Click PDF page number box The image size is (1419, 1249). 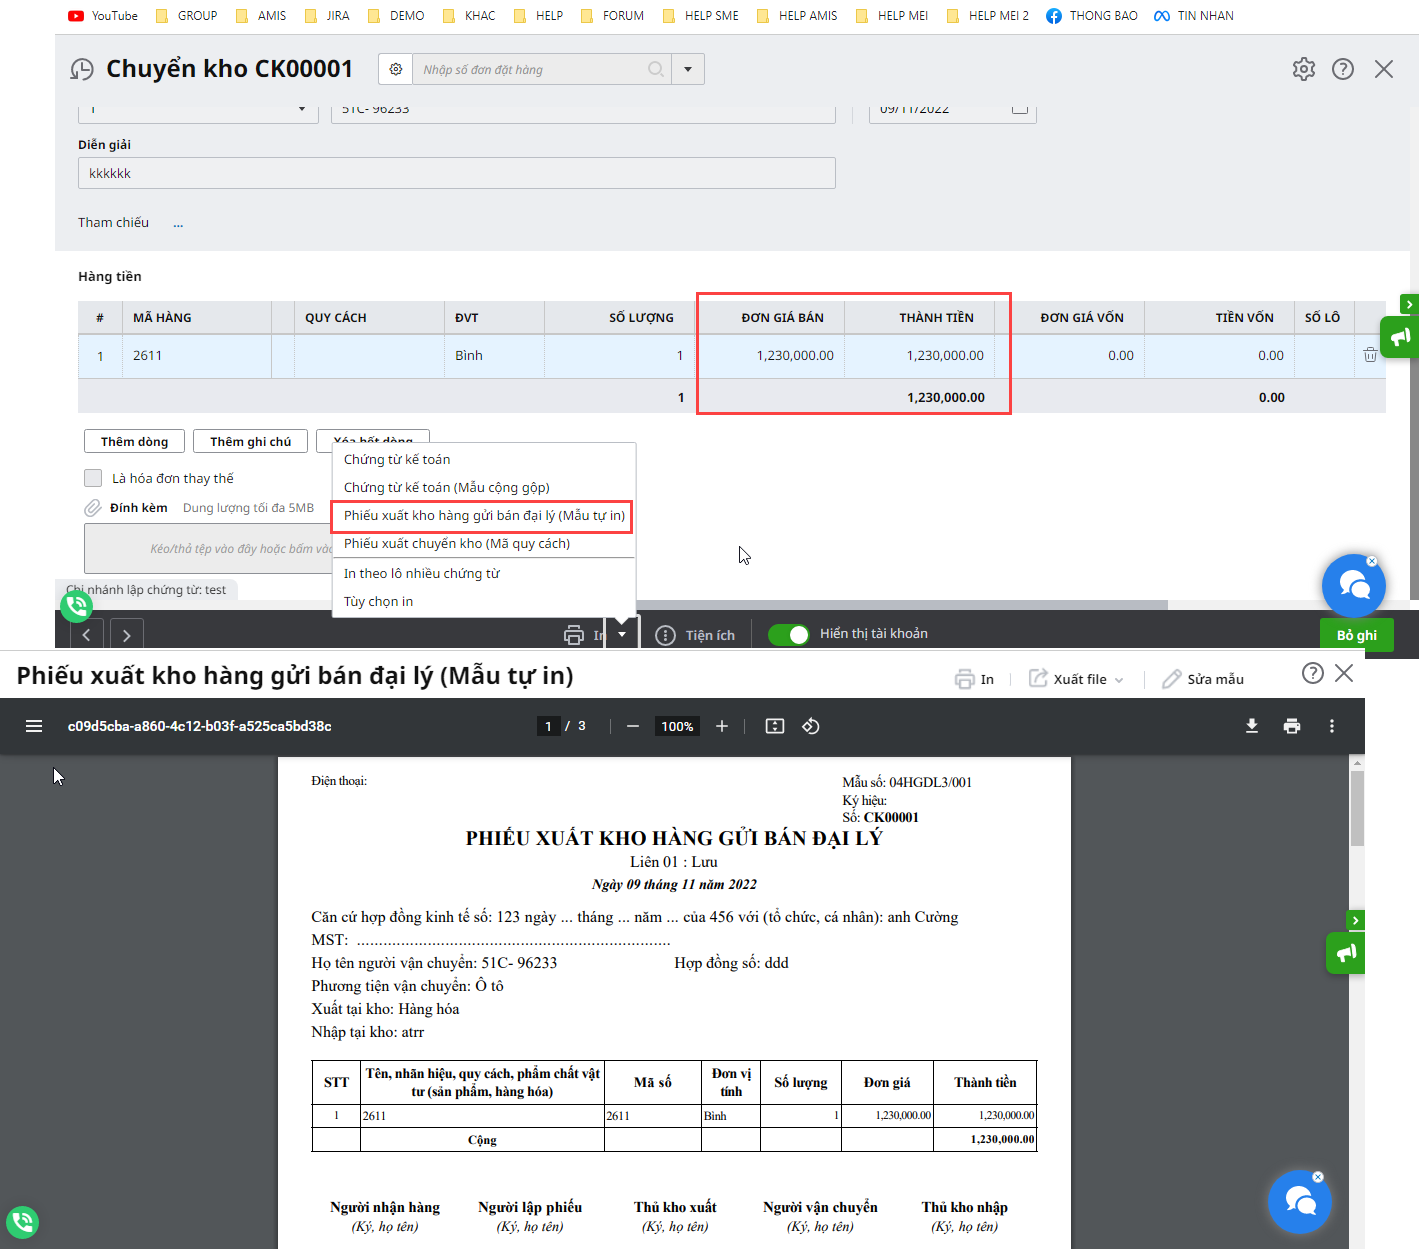tap(548, 726)
